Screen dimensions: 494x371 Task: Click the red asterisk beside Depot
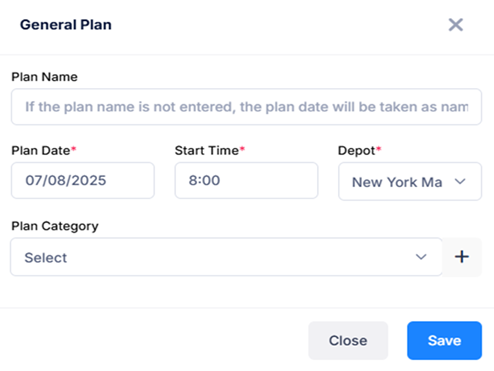379,148
